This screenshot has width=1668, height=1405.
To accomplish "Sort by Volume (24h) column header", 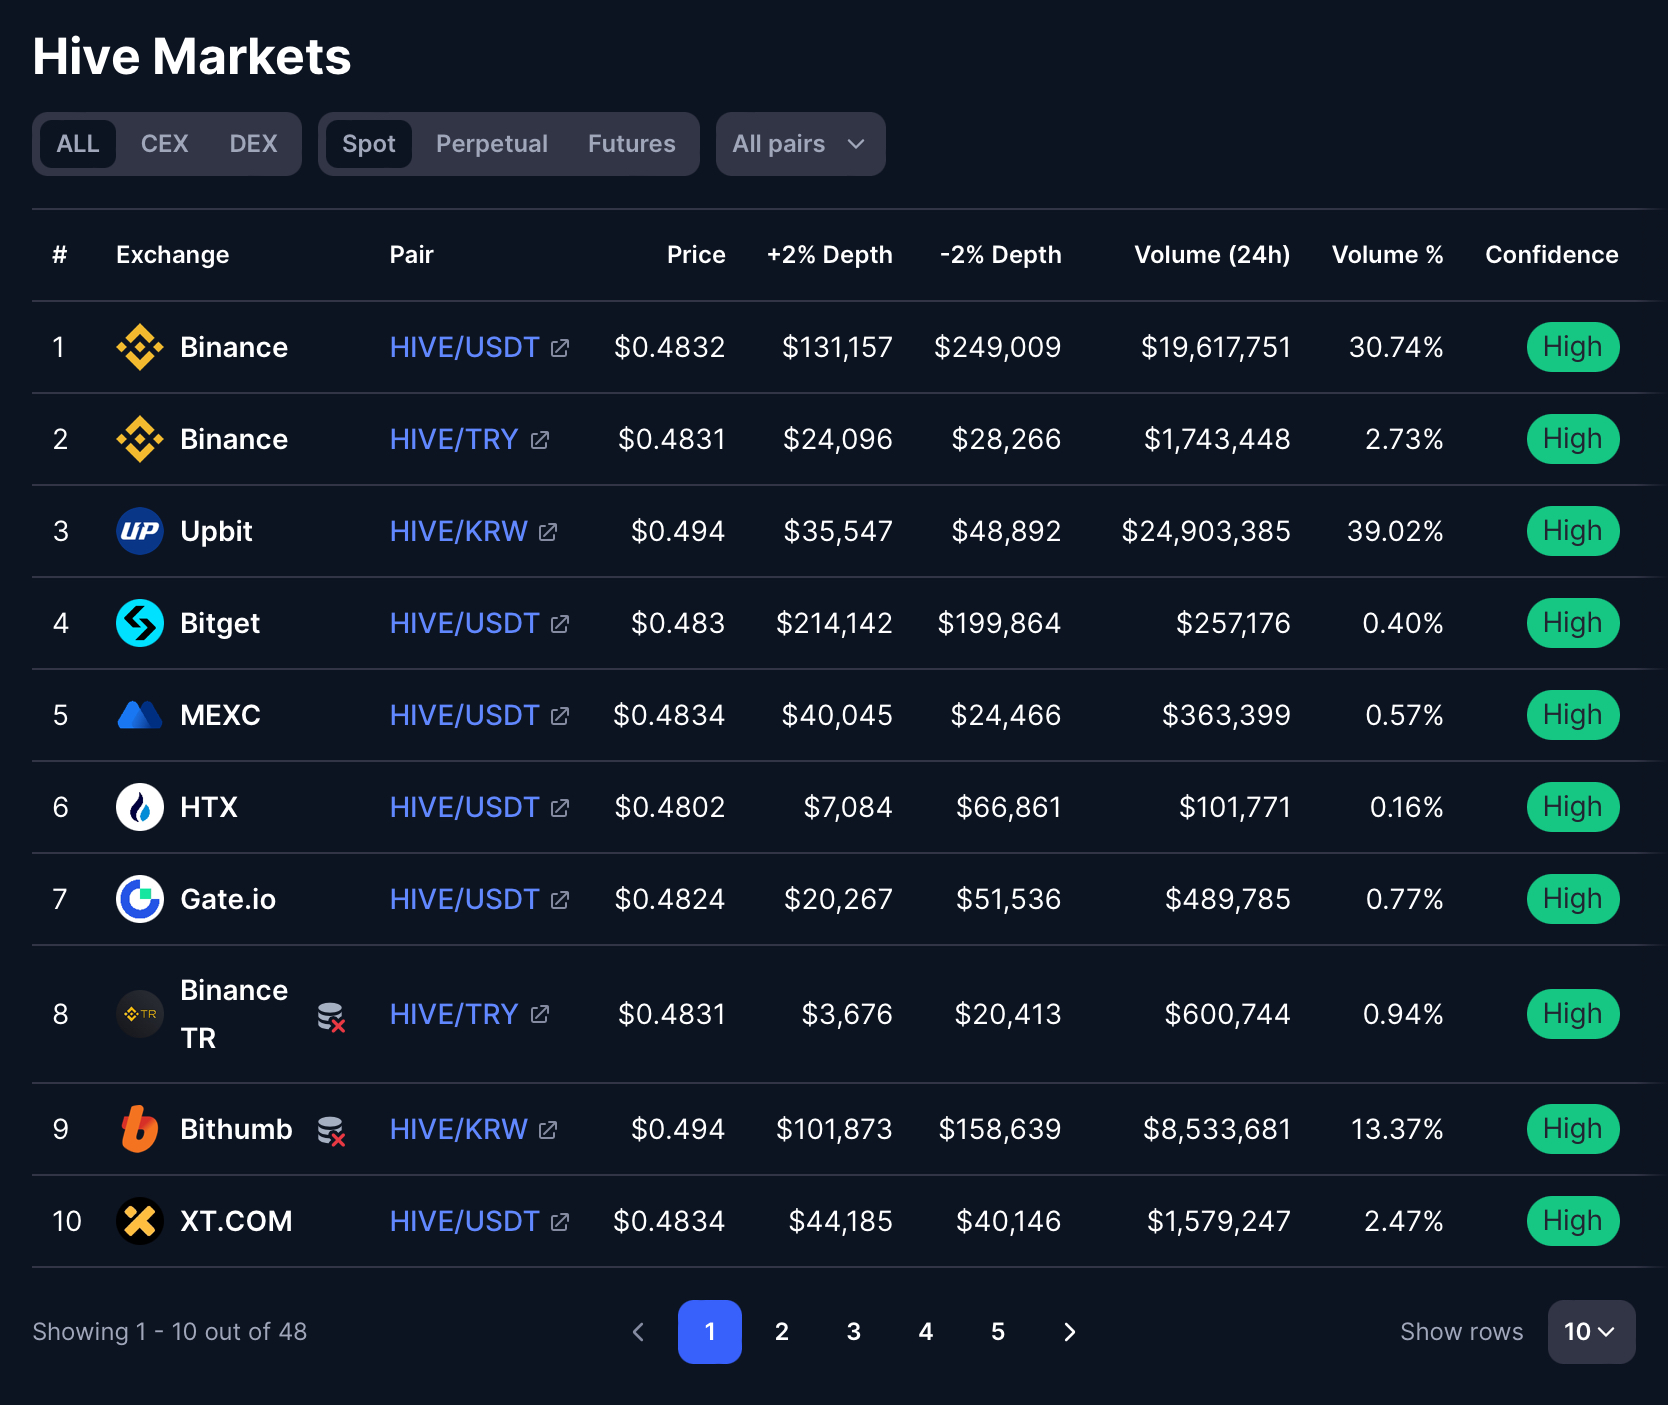I will point(1212,255).
